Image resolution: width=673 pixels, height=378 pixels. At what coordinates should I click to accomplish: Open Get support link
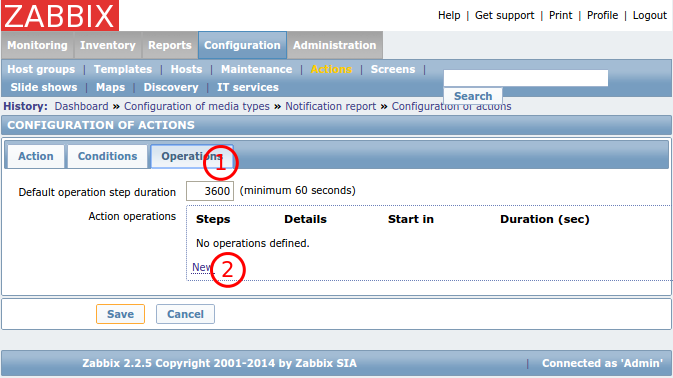pyautogui.click(x=504, y=15)
